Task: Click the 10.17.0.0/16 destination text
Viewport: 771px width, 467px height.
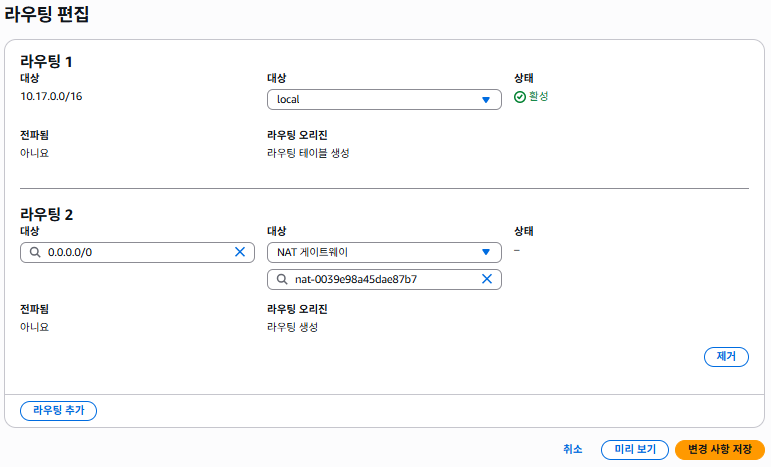Action: pyautogui.click(x=51, y=95)
